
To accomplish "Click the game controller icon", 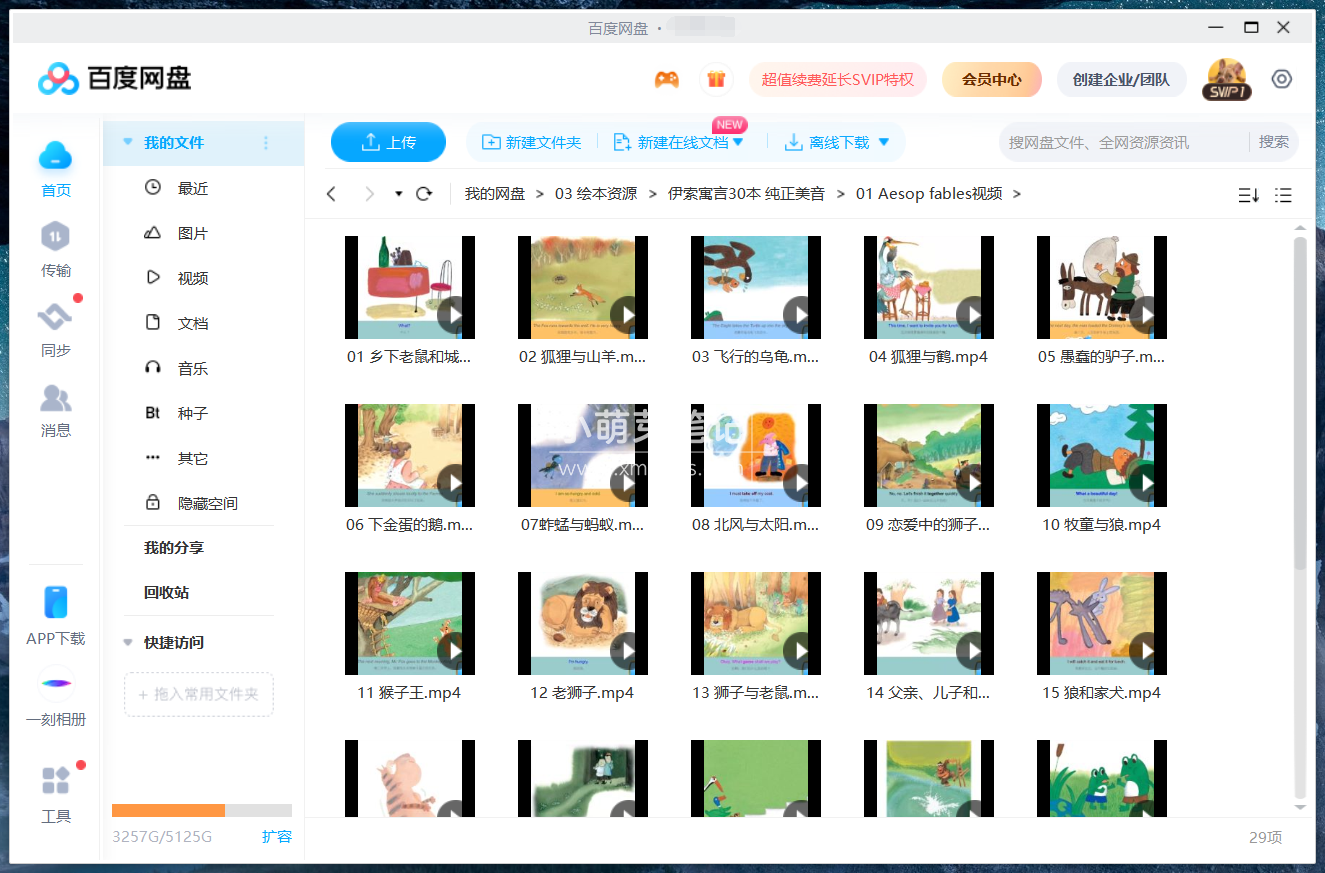I will click(666, 78).
